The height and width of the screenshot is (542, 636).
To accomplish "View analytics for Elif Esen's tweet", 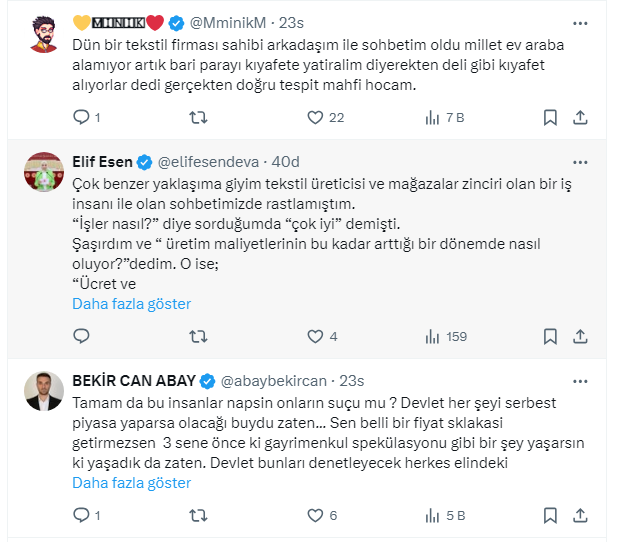I will (433, 336).
